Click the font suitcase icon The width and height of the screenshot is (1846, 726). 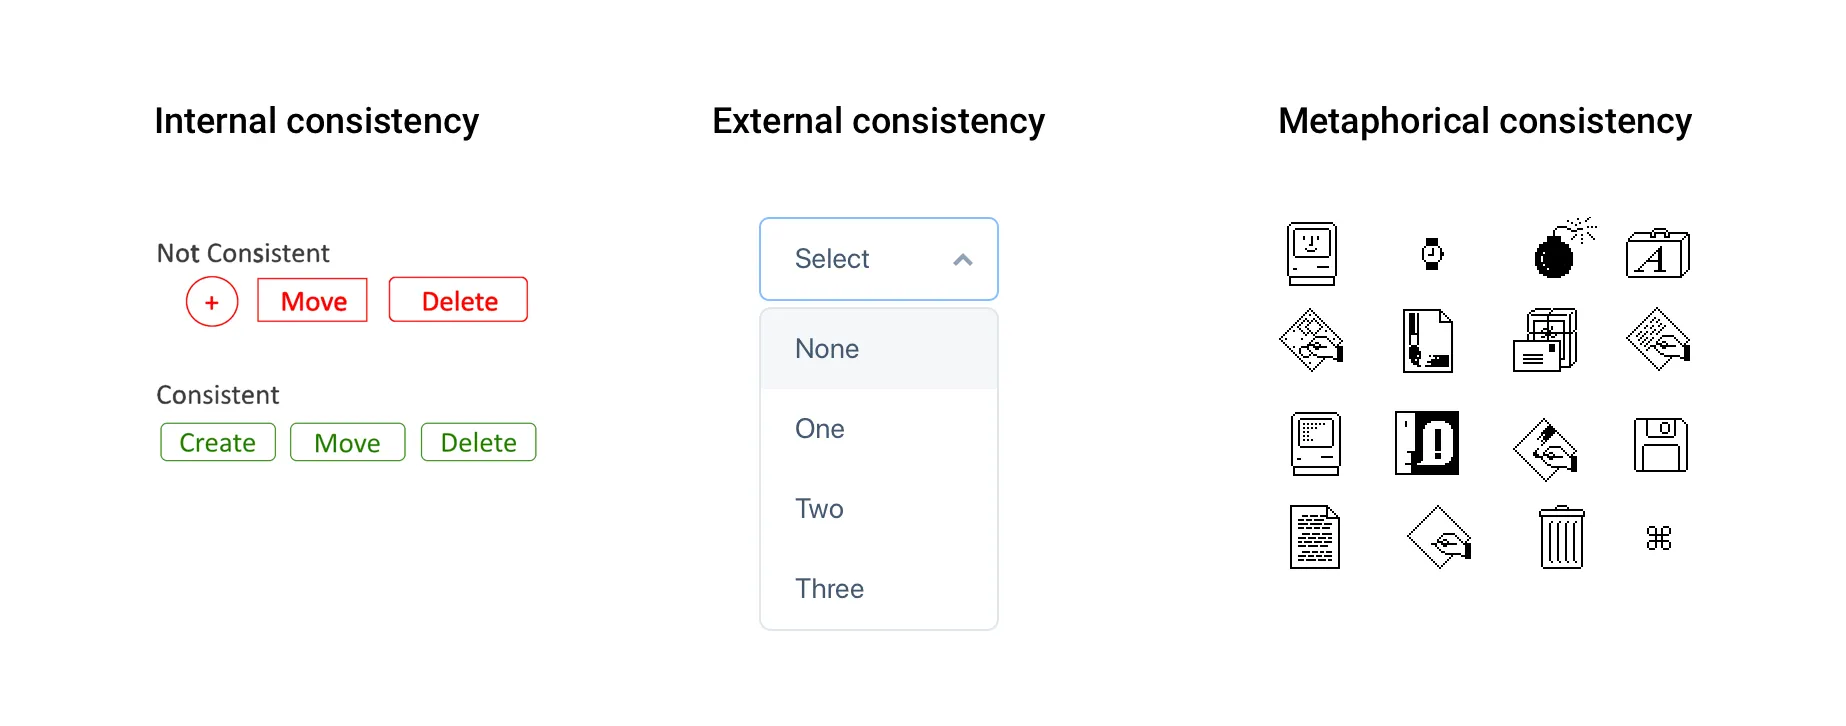[1657, 254]
